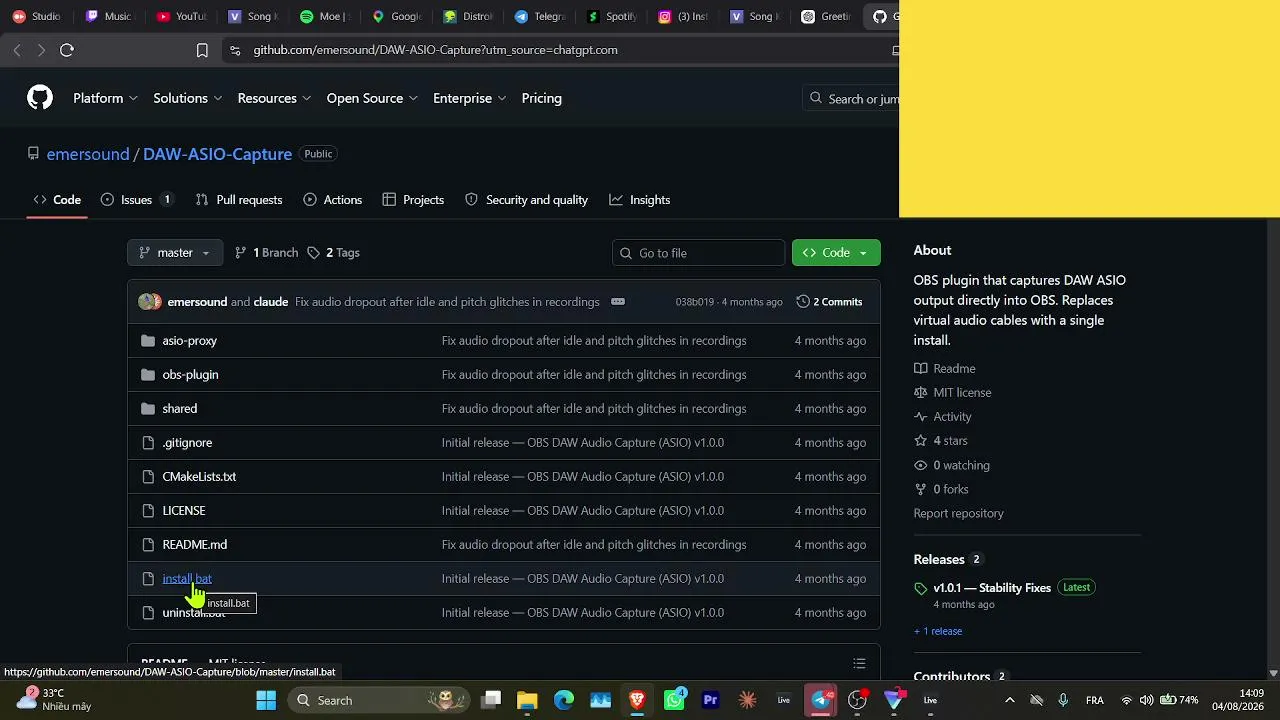Switch to the Issues tab
This screenshot has width=1280, height=720.
[136, 200]
